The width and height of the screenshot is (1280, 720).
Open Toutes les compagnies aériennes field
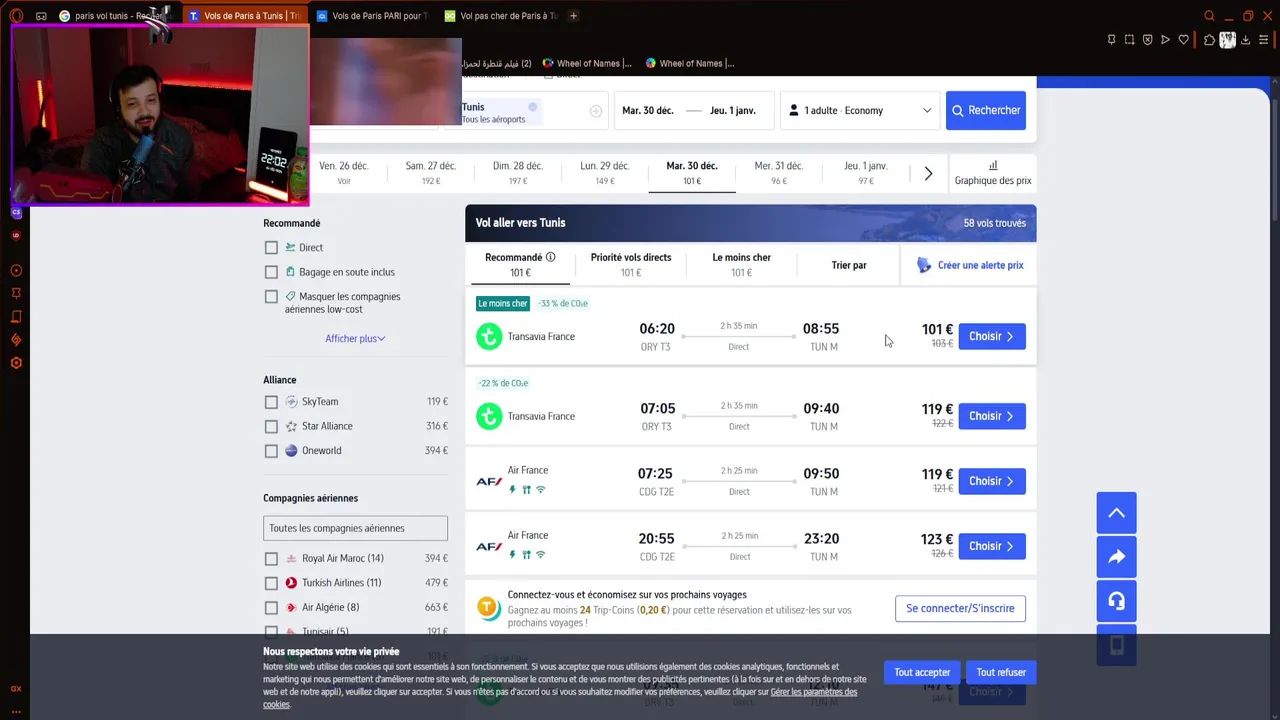click(355, 528)
